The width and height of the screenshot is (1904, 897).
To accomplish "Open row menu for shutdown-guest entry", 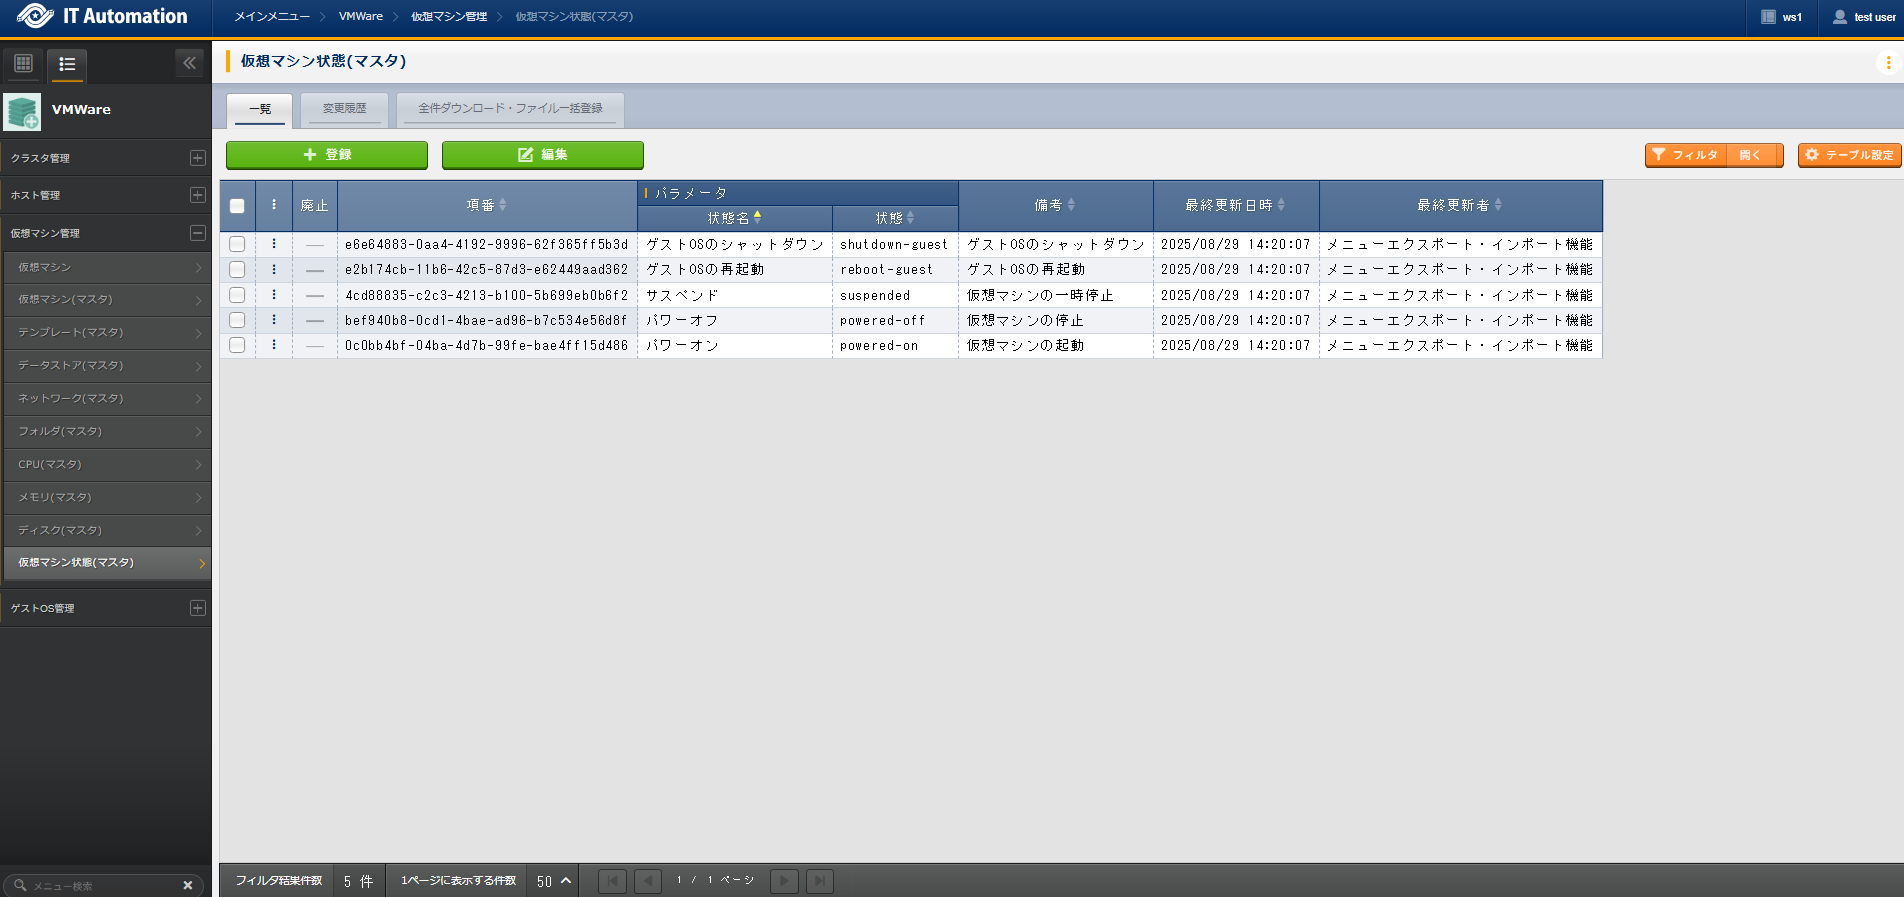I will (274, 244).
